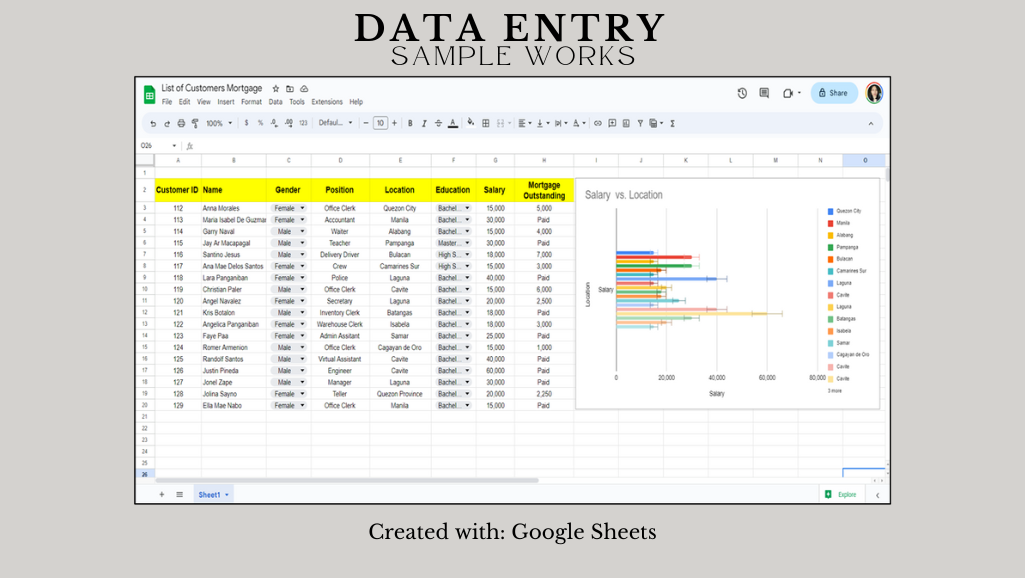Open the side panel chevron at bottom right

(877, 495)
